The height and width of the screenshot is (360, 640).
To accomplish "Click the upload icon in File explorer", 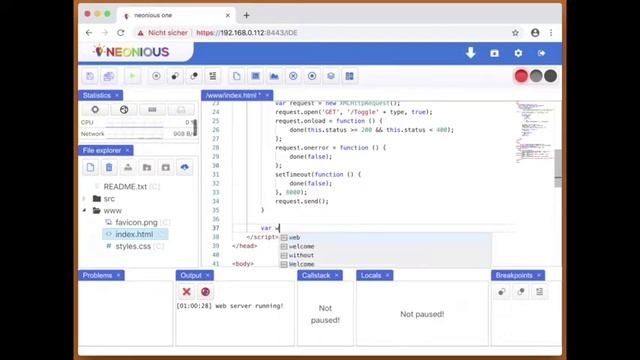I will pos(128,167).
